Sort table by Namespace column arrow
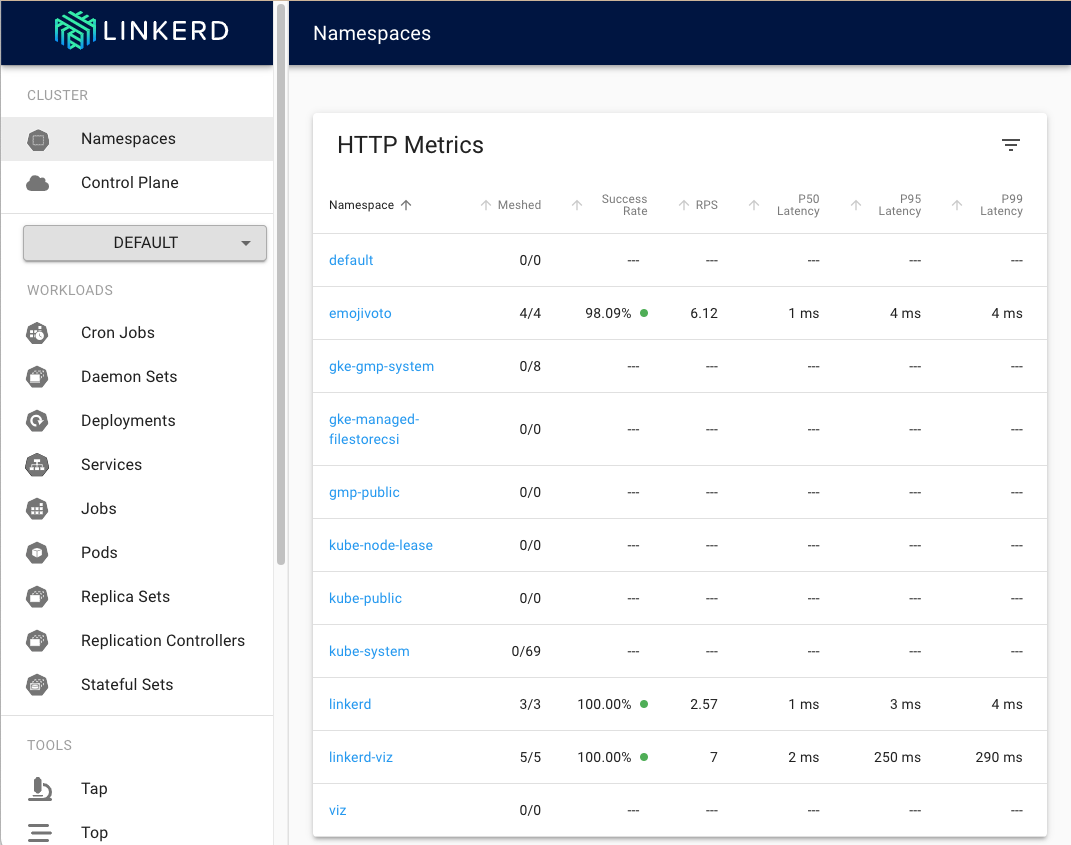The image size is (1071, 845). click(406, 205)
